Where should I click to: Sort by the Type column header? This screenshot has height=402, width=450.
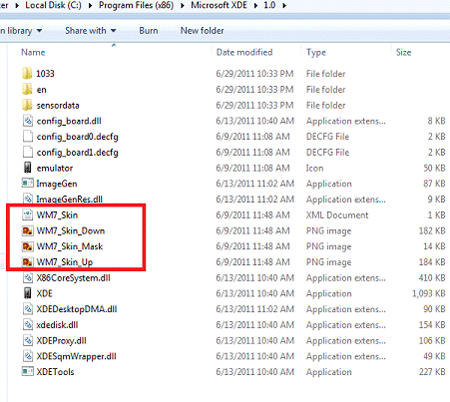(316, 52)
